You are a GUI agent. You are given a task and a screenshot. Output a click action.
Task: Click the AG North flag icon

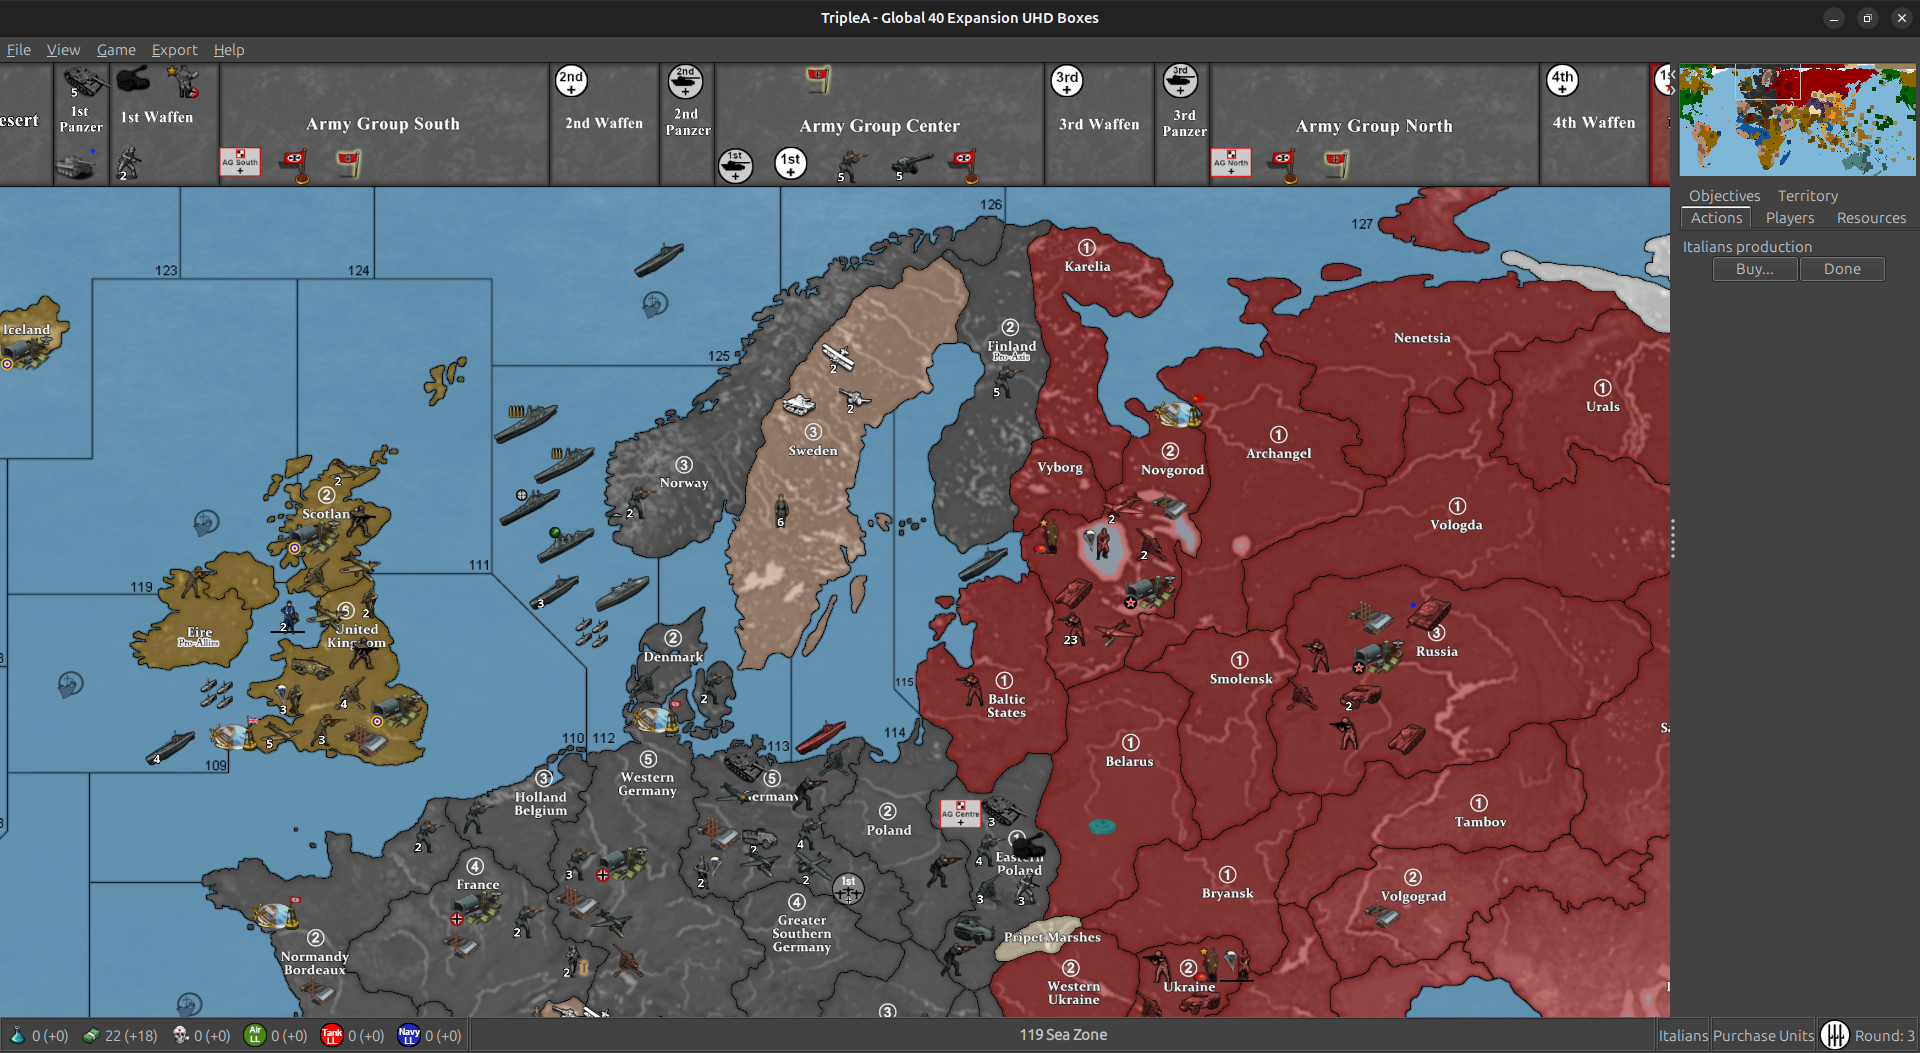1231,162
